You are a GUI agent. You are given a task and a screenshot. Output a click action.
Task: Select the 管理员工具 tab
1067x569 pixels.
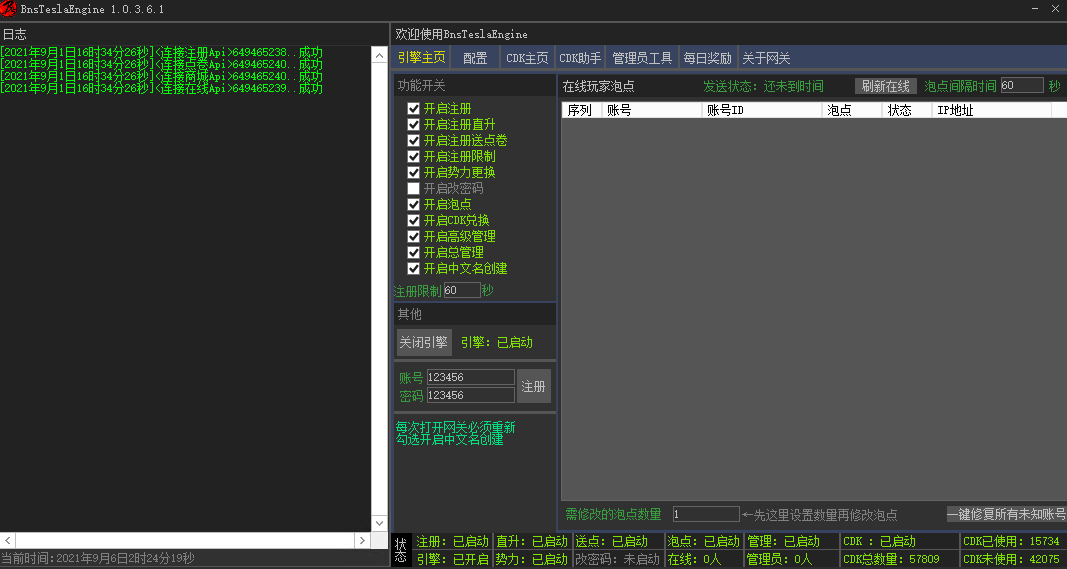pyautogui.click(x=642, y=58)
